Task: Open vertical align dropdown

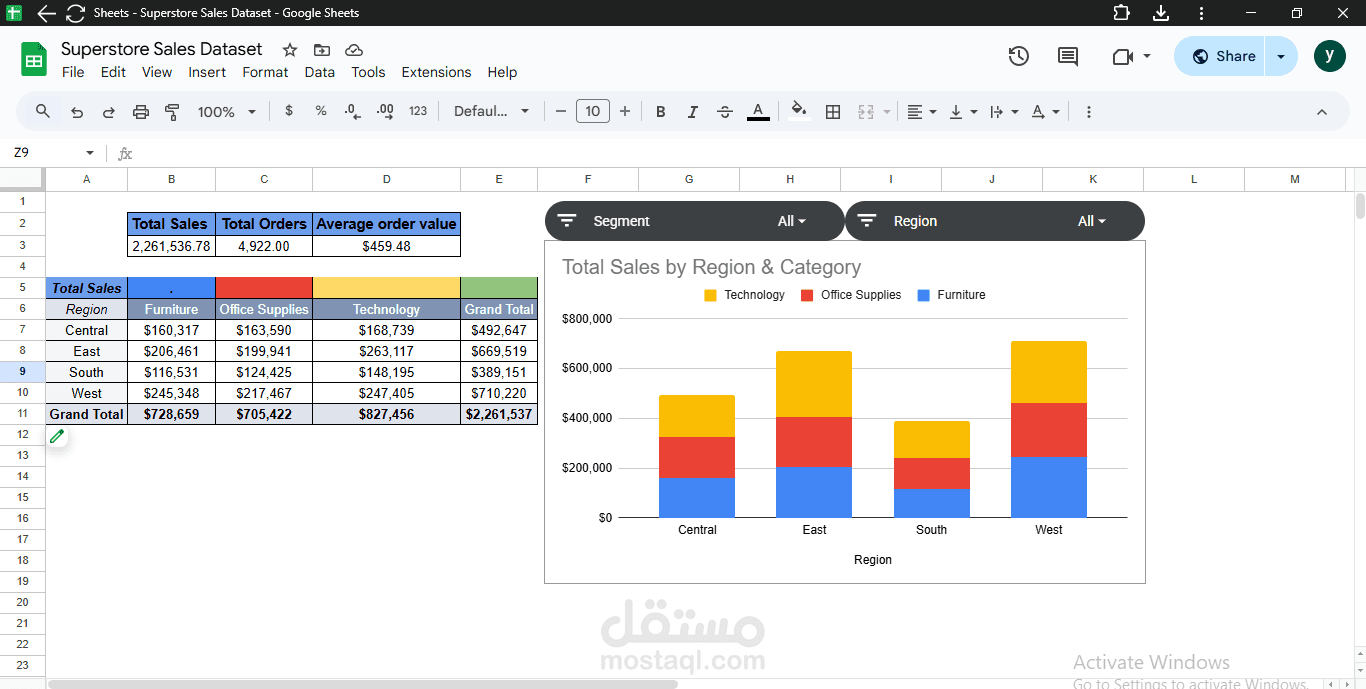Action: point(962,112)
